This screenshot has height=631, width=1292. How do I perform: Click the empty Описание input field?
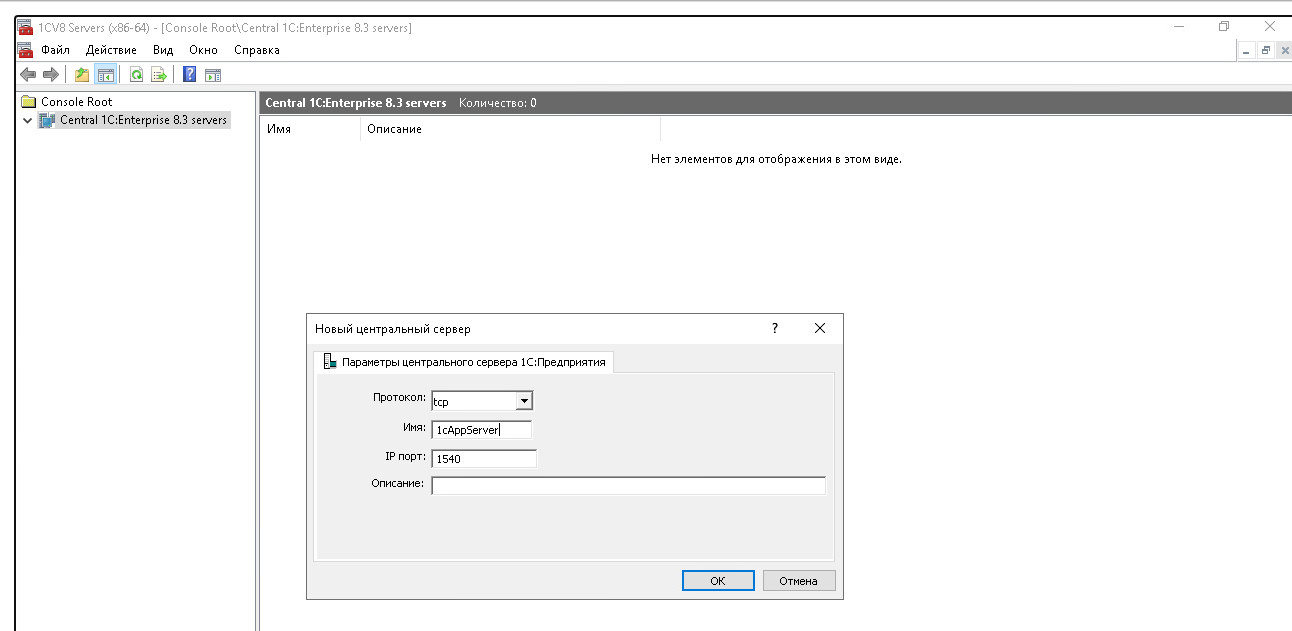(x=629, y=486)
